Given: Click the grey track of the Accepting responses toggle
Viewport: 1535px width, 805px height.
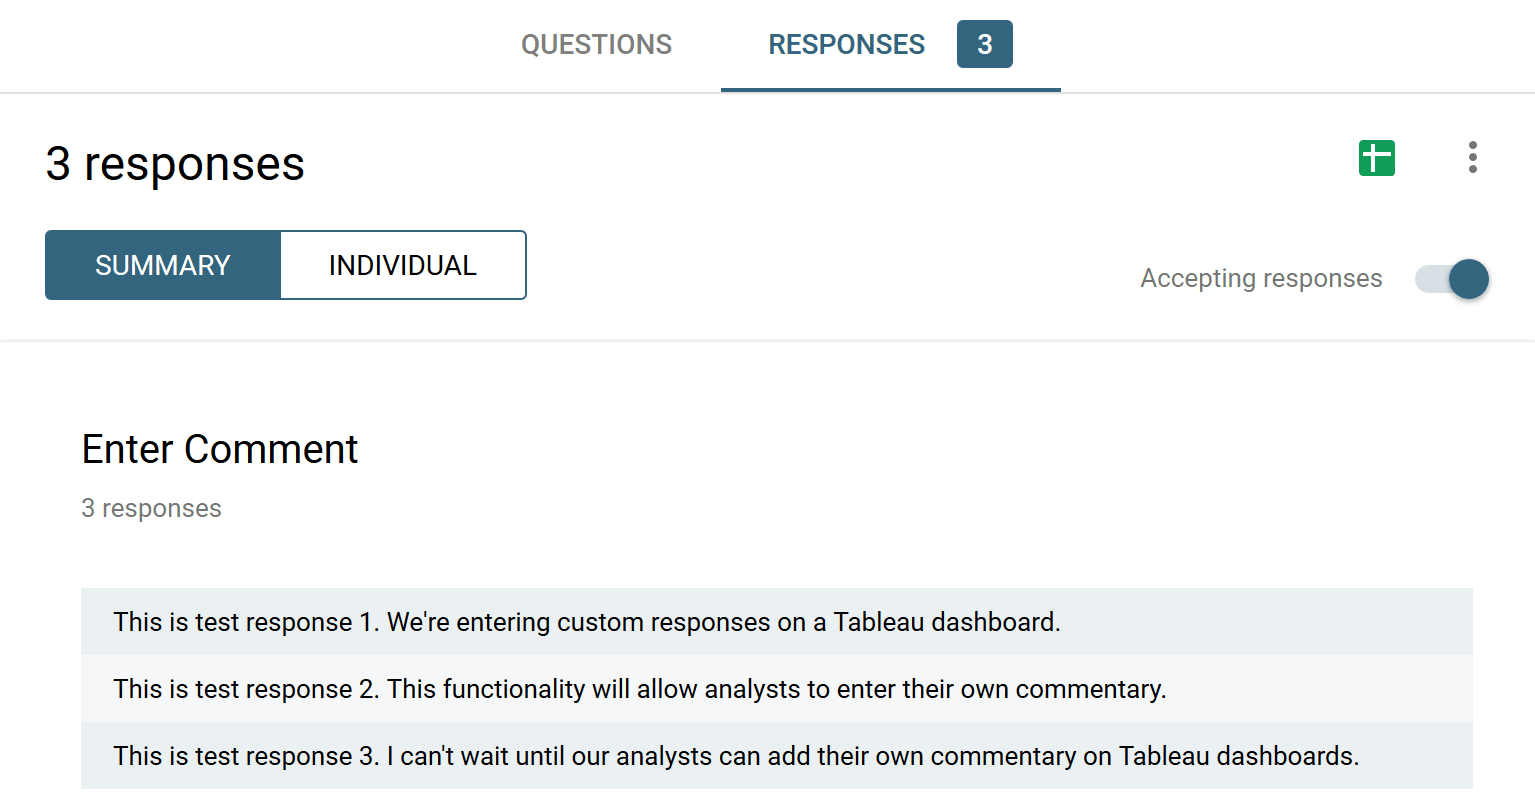Looking at the screenshot, I should pyautogui.click(x=1428, y=279).
